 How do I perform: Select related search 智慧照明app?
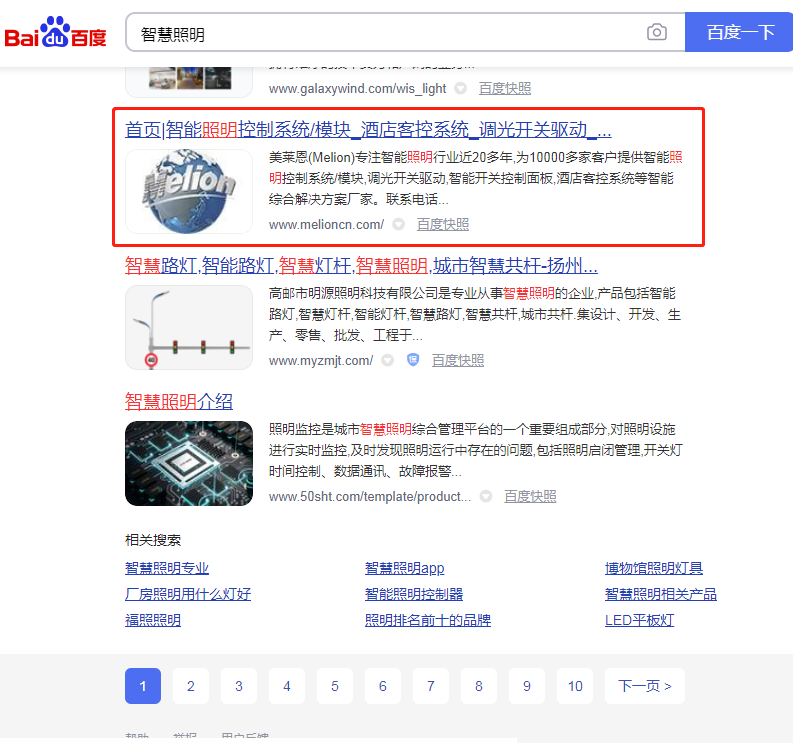[405, 568]
